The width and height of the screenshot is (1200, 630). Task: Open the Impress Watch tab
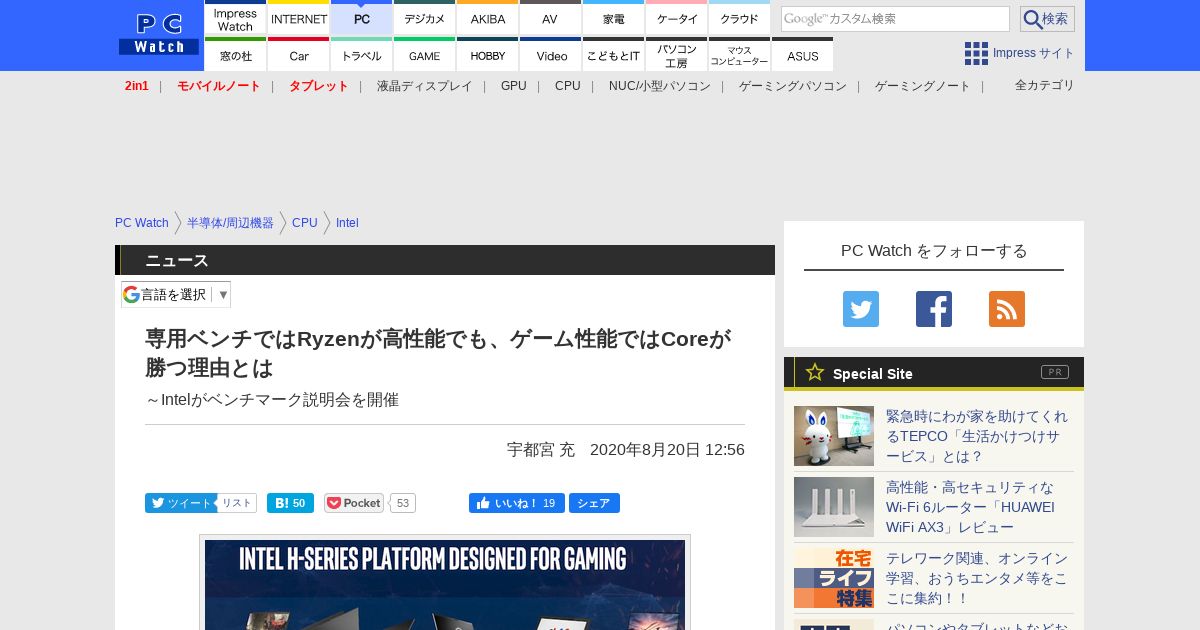(x=235, y=18)
